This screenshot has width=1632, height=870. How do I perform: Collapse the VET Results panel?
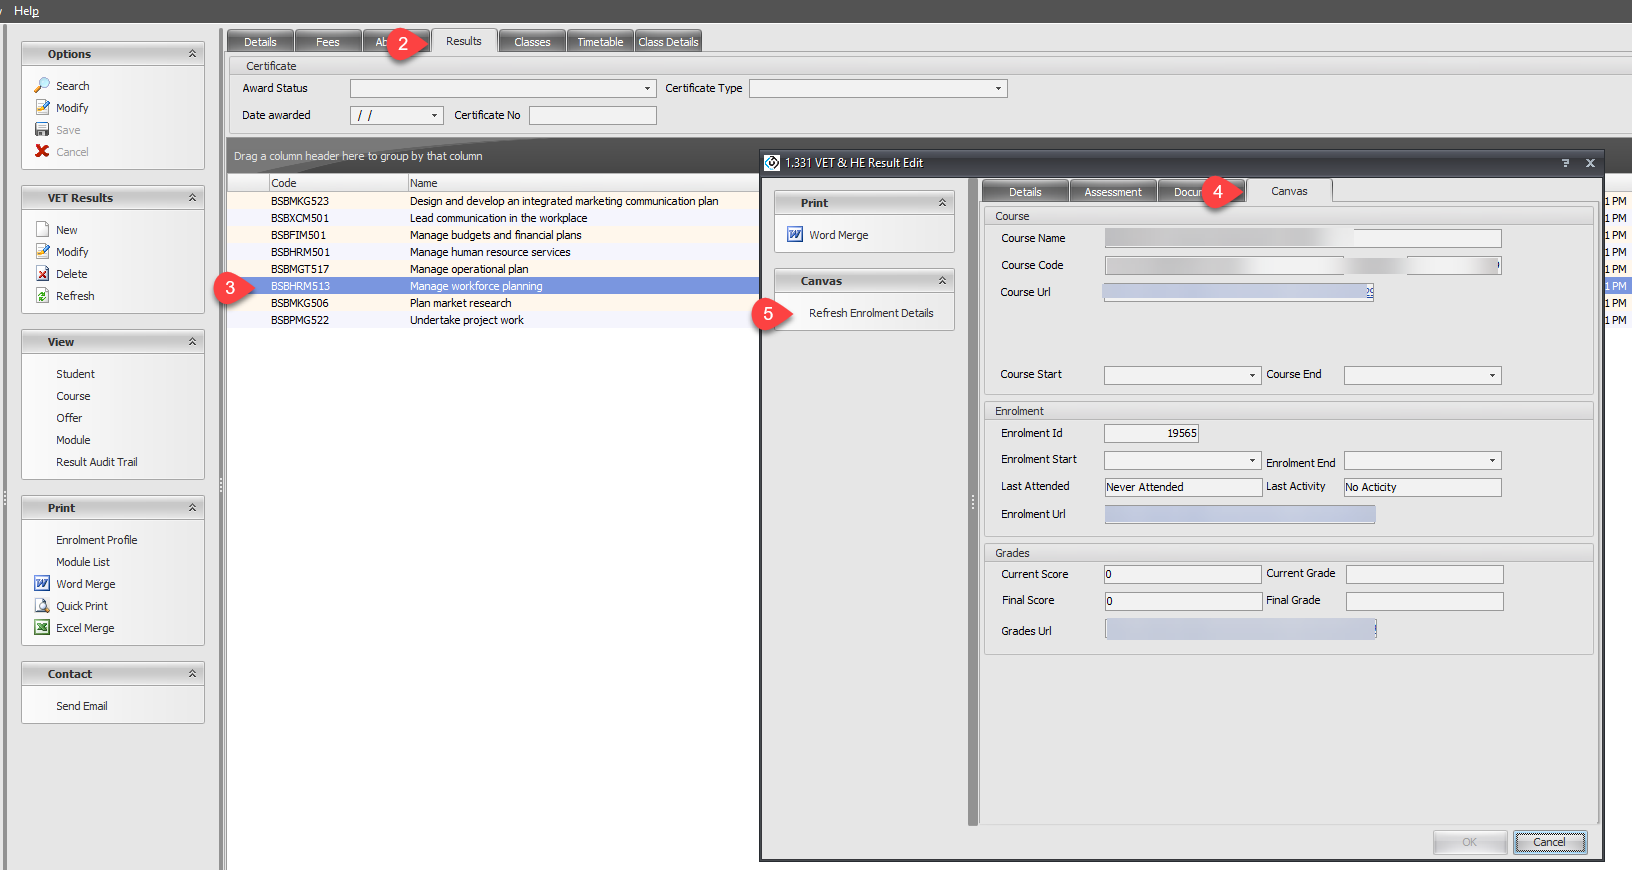pos(192,198)
